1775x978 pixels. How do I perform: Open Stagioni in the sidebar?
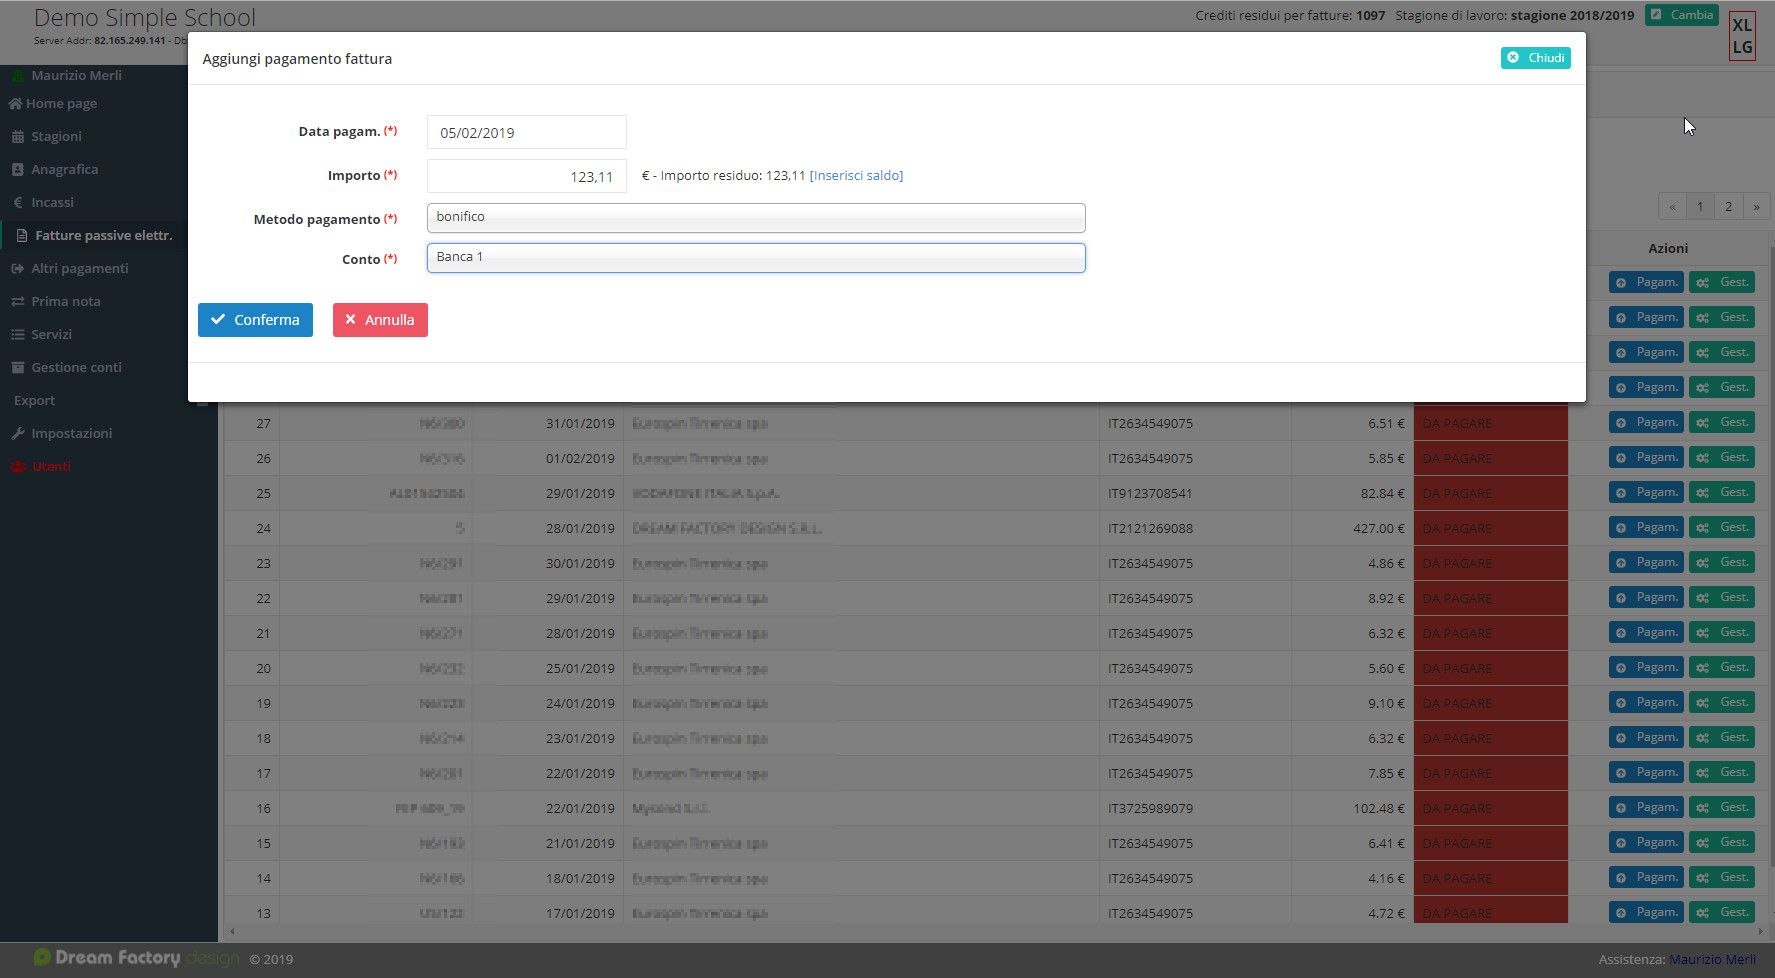coord(56,136)
